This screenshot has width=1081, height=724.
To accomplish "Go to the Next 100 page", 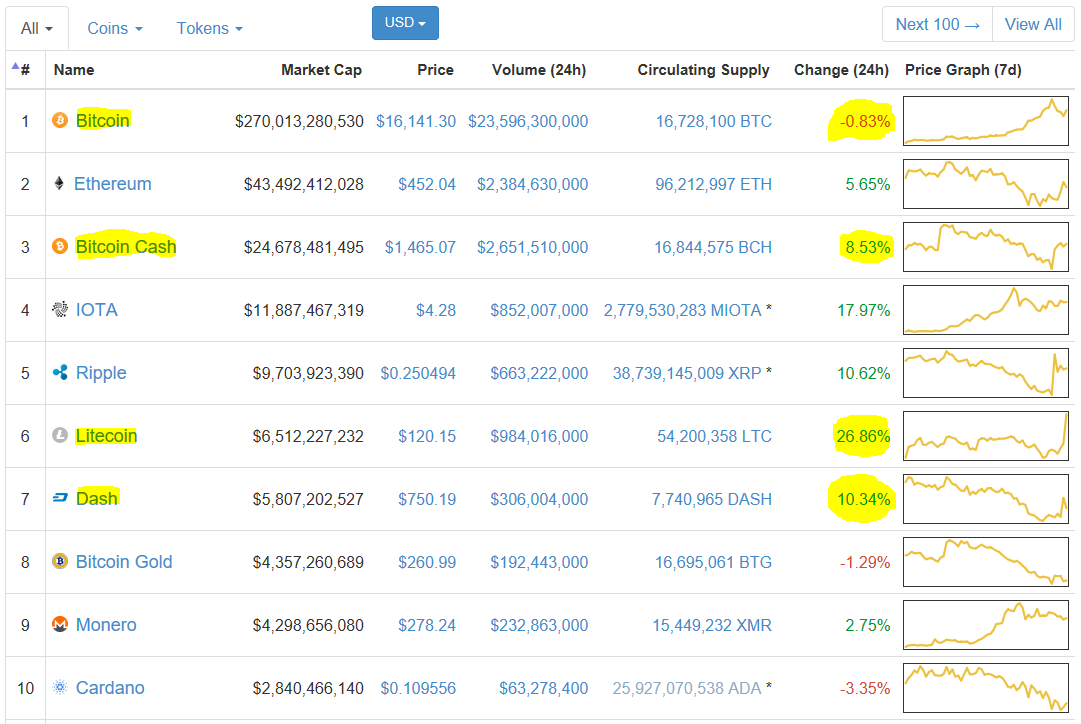I will (938, 24).
